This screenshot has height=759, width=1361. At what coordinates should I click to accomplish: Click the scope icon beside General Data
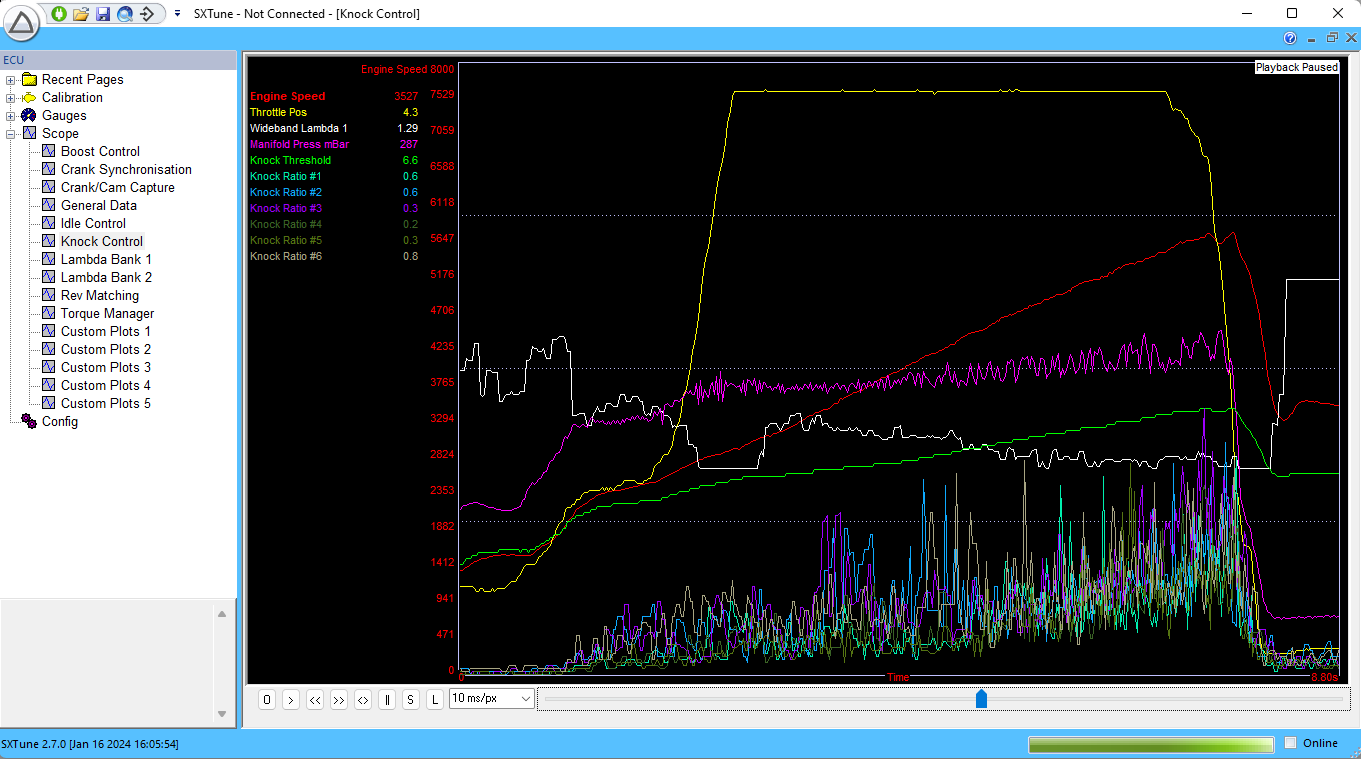48,206
